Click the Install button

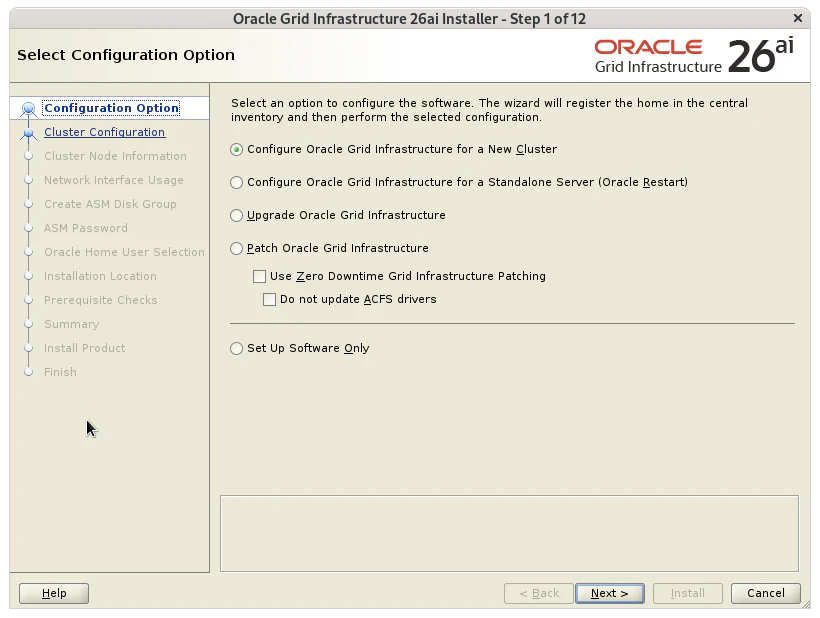tap(688, 593)
